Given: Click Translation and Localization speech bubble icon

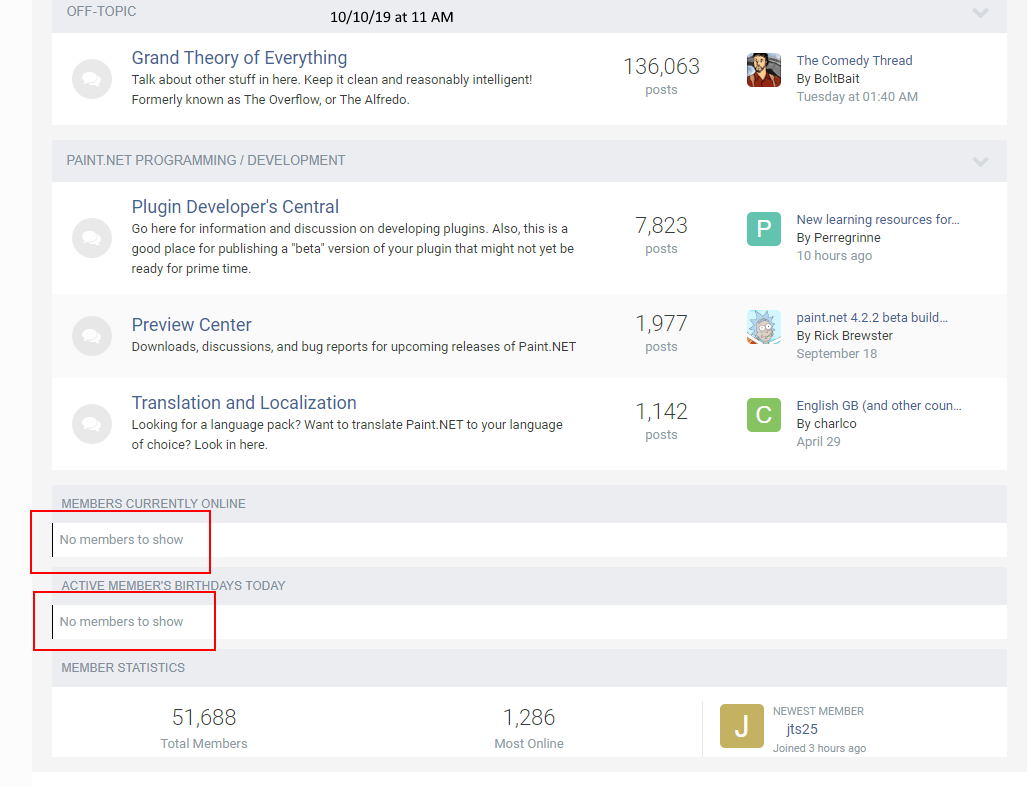Looking at the screenshot, I should tap(92, 424).
